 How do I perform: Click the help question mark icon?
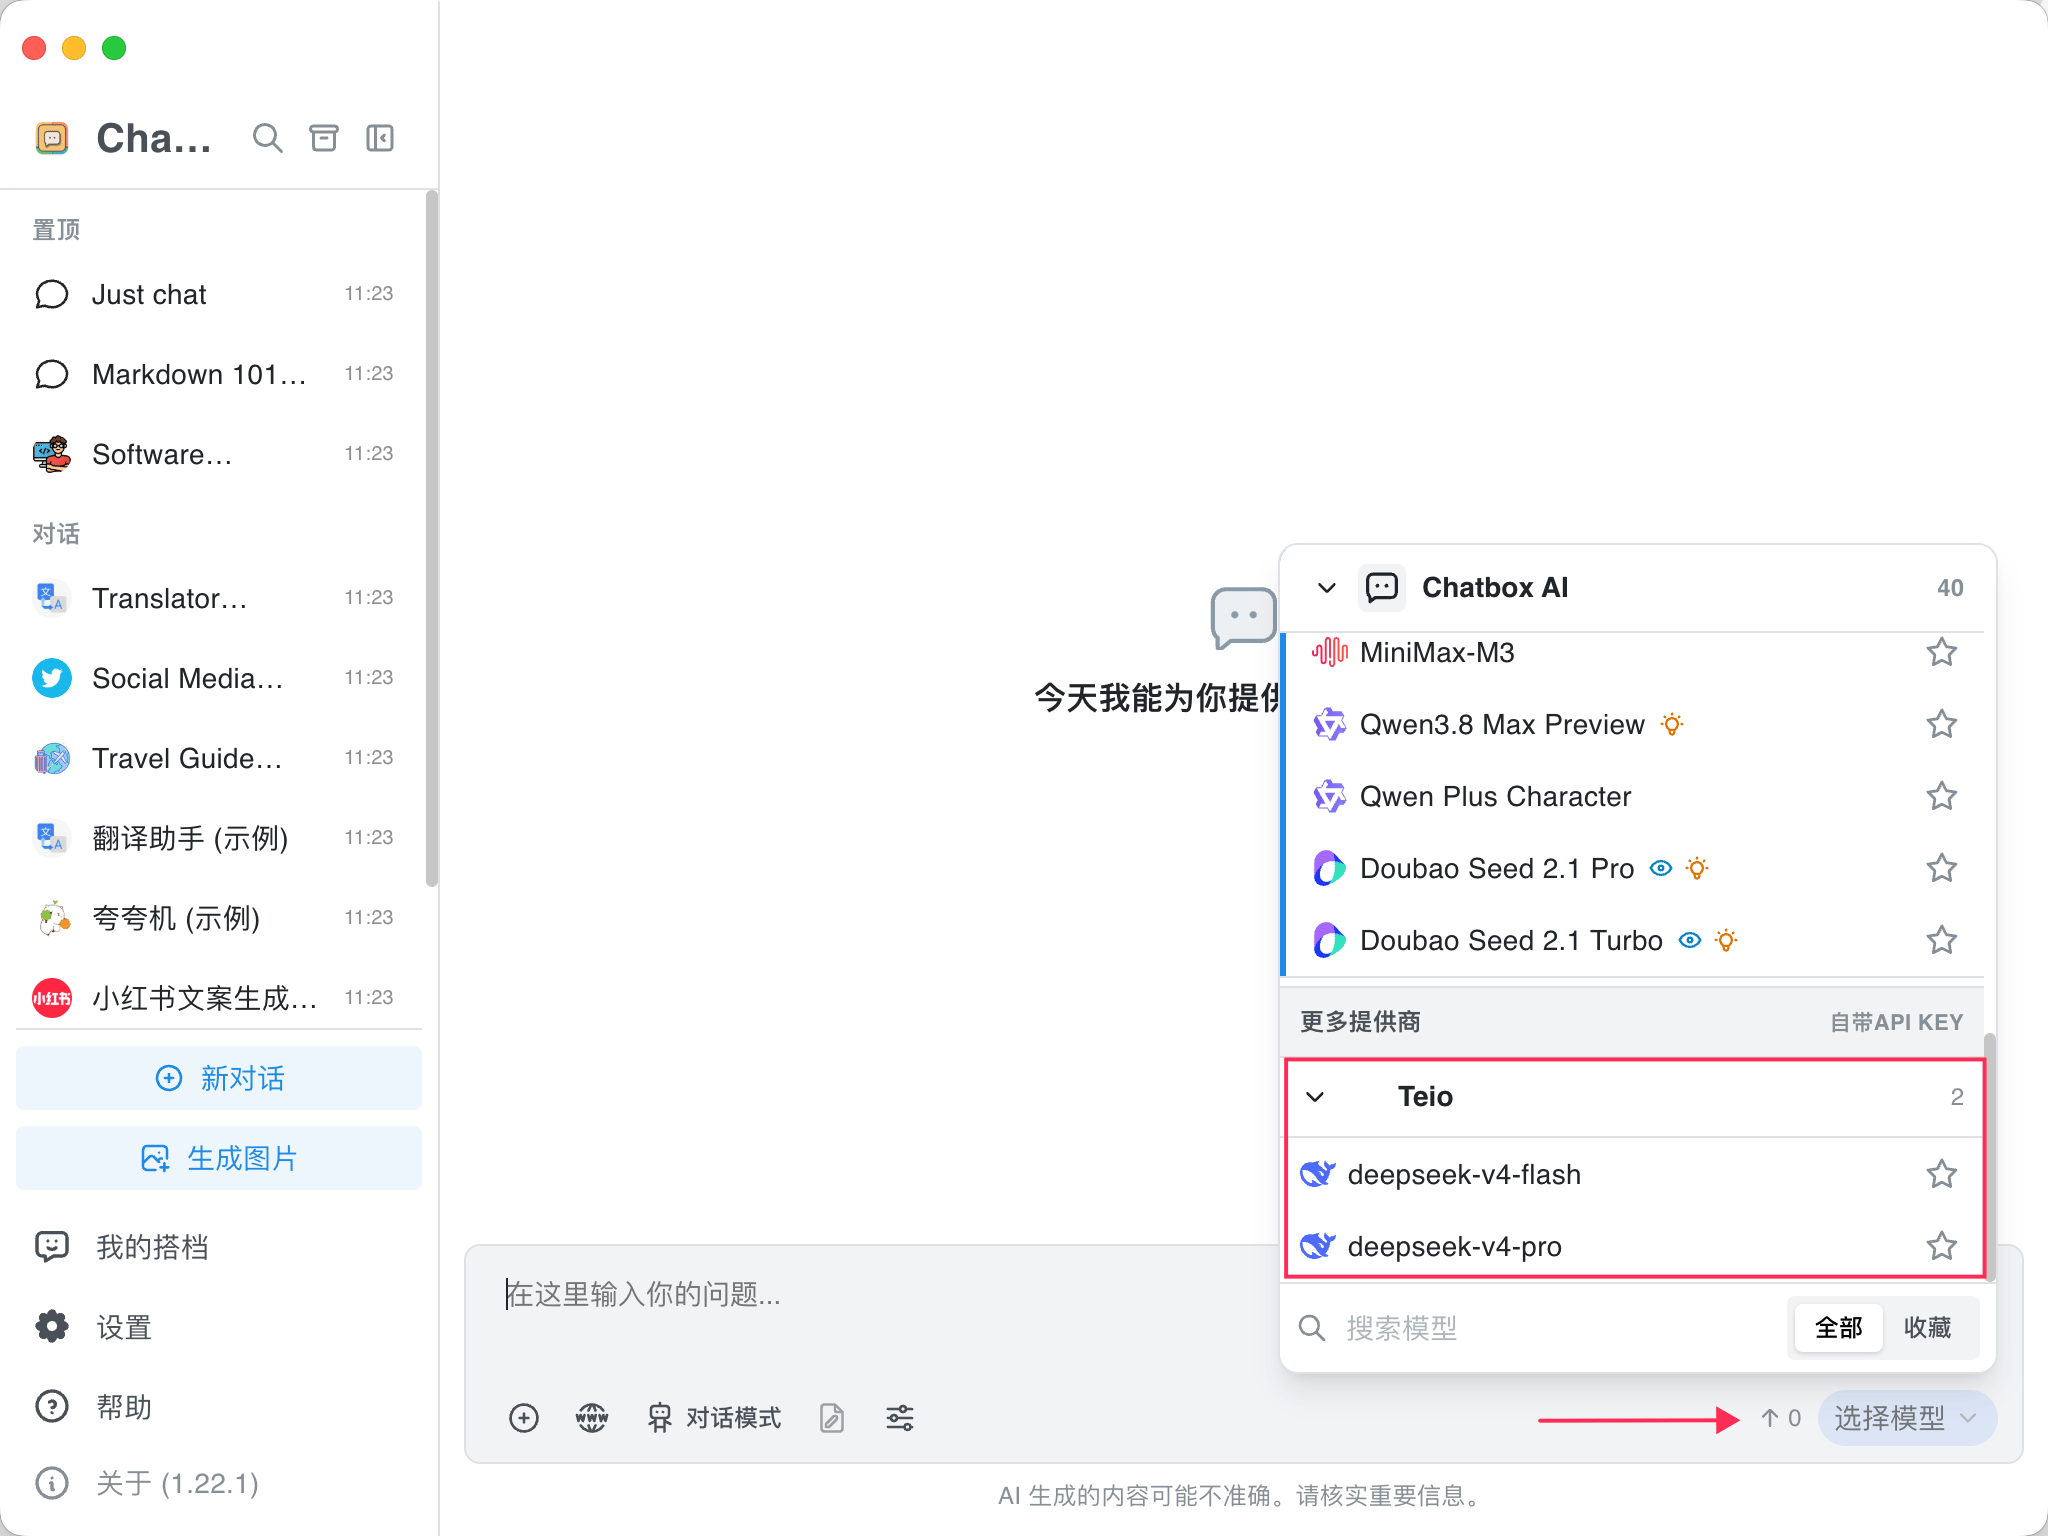point(52,1407)
